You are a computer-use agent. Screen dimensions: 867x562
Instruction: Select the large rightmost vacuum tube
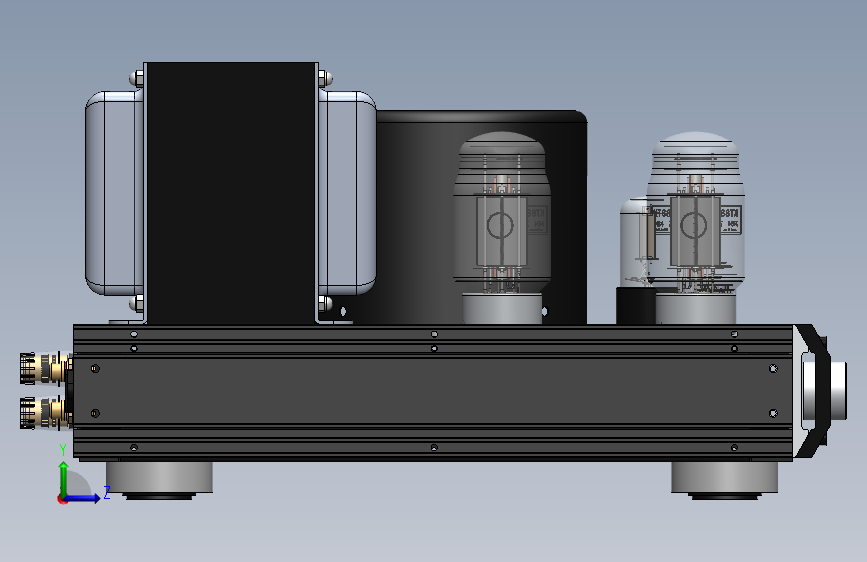(x=696, y=227)
